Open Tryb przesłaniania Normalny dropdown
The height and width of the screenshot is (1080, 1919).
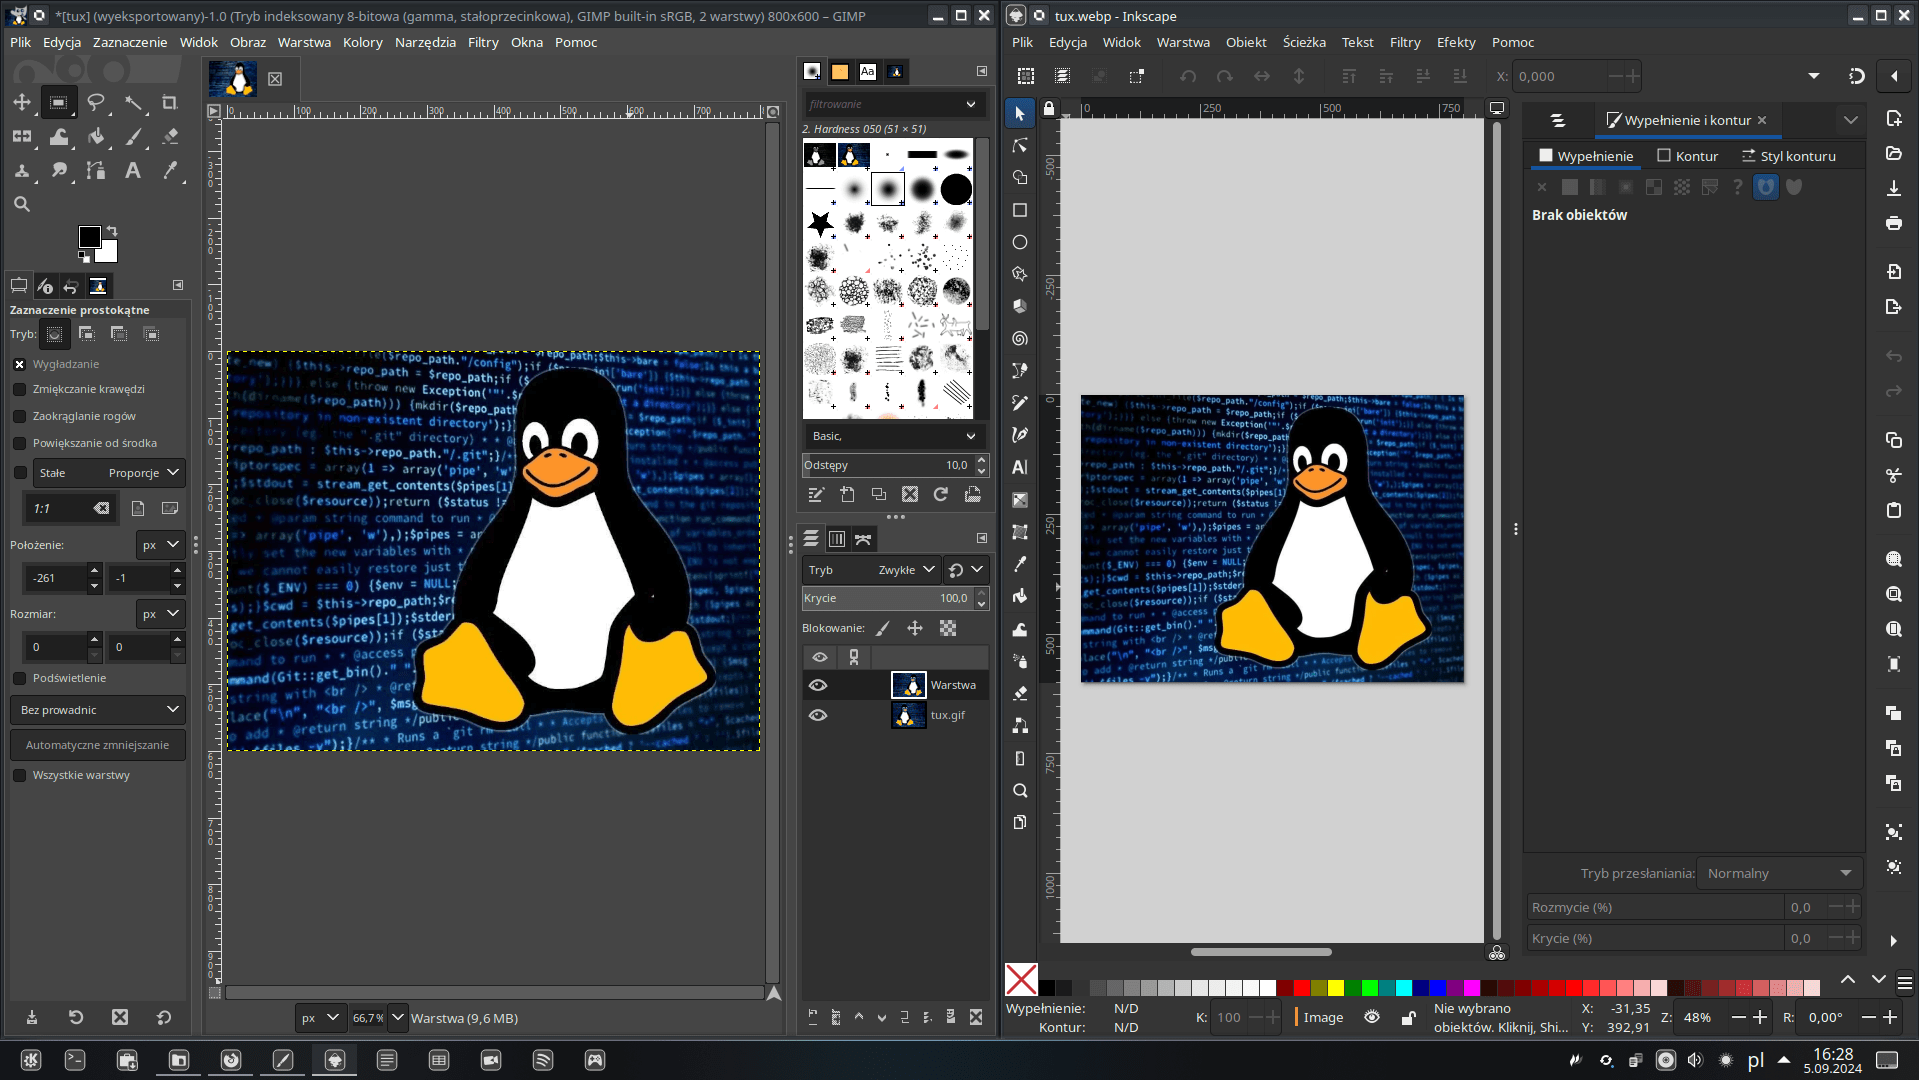pyautogui.click(x=1779, y=873)
